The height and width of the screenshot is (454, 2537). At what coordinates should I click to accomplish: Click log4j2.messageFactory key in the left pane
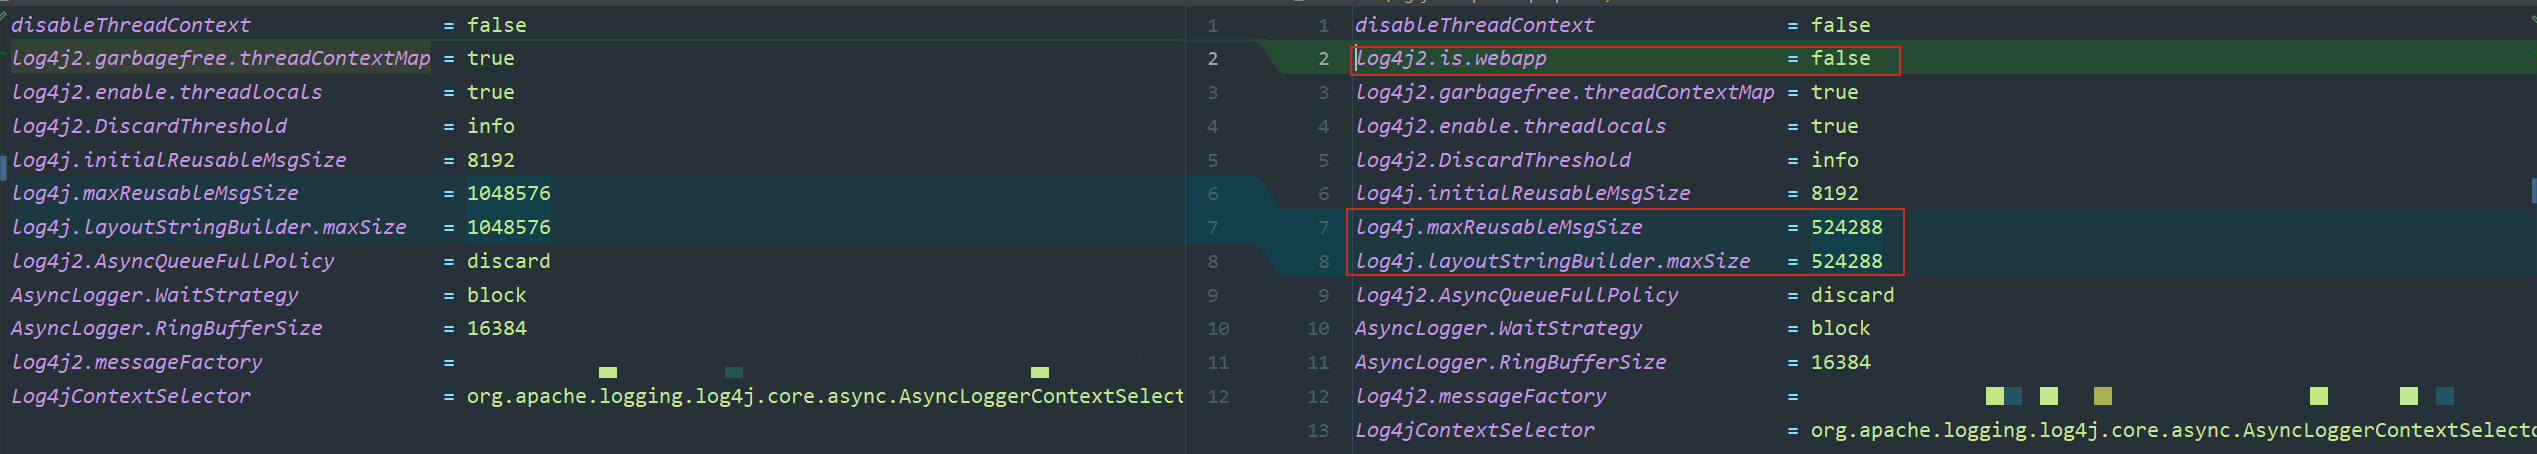tap(136, 363)
